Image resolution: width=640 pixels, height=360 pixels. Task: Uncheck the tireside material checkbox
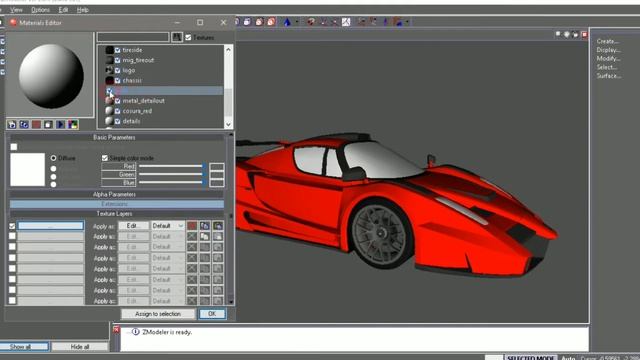tap(118, 50)
